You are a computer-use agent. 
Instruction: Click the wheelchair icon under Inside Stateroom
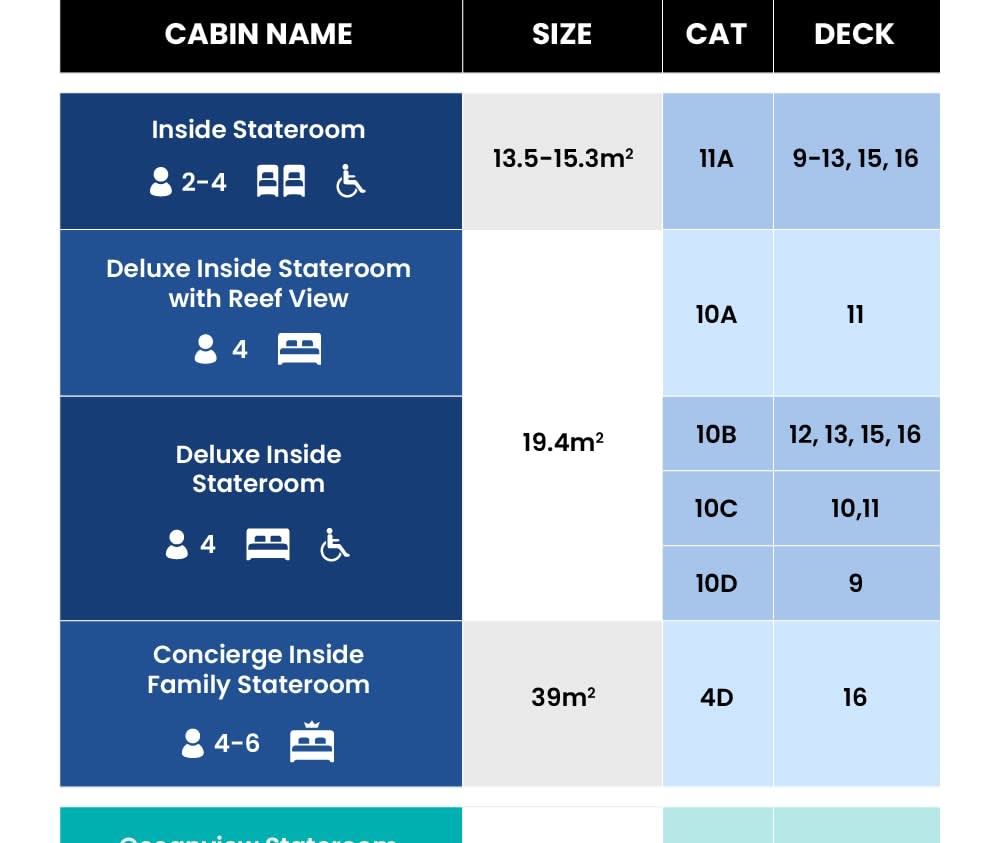tap(350, 182)
